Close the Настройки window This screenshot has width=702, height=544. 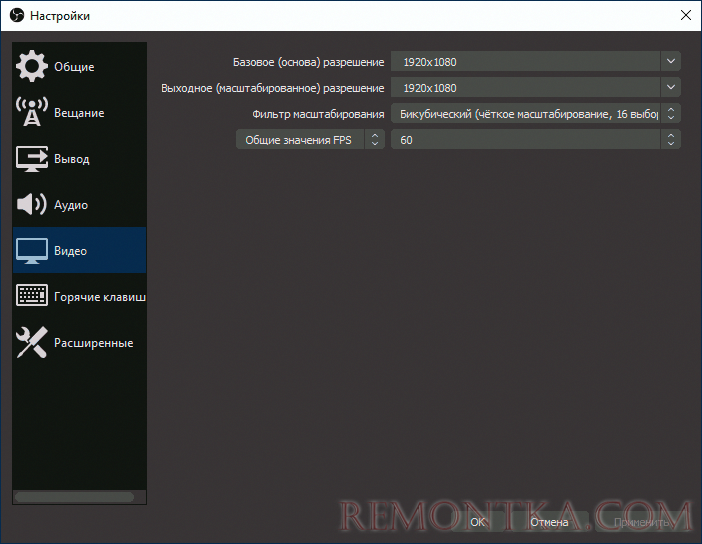pos(685,15)
